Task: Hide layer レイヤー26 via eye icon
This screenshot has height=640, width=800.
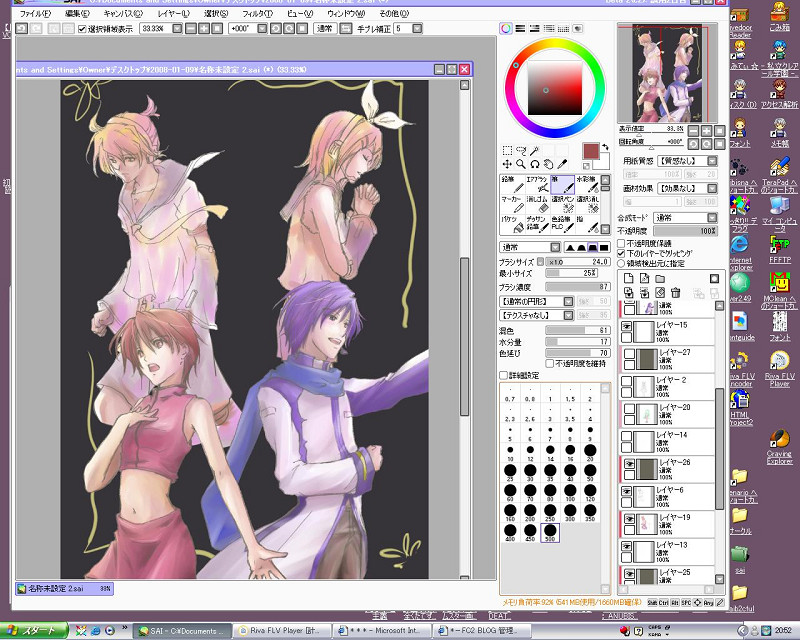Action: point(630,463)
